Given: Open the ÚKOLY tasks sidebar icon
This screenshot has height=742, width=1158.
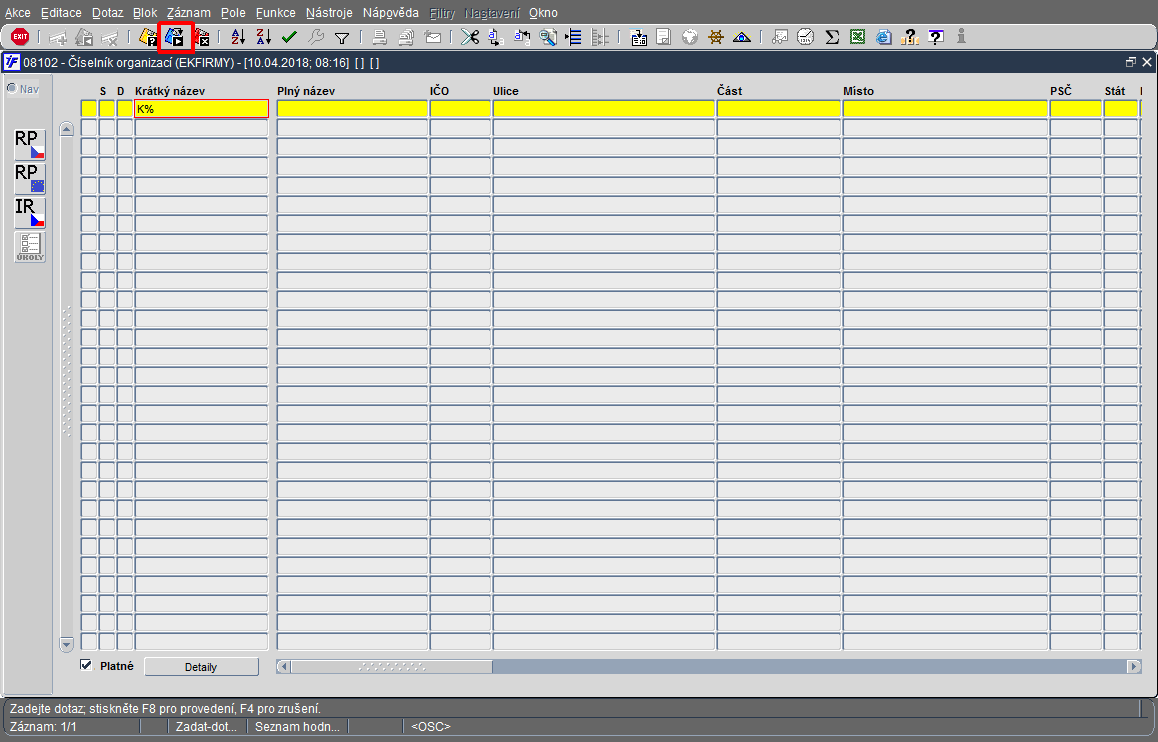Looking at the screenshot, I should point(30,247).
